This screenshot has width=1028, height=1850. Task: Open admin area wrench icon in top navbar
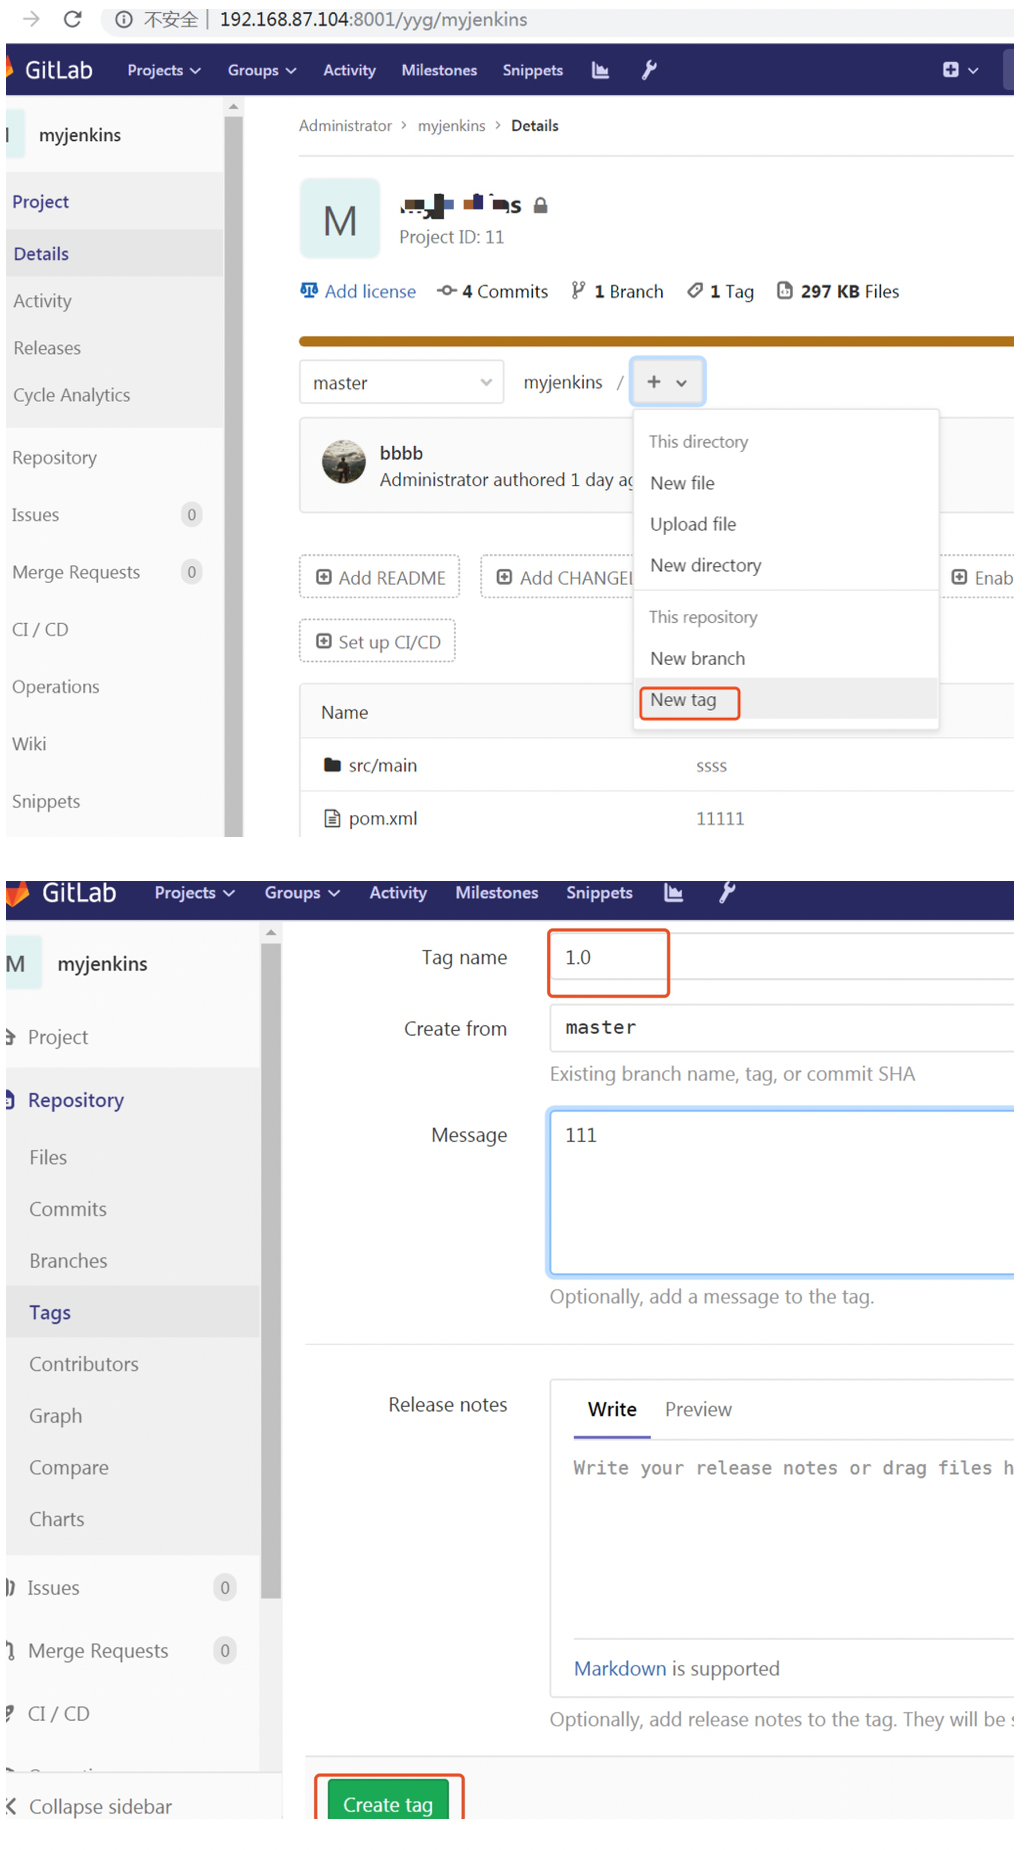click(x=649, y=70)
